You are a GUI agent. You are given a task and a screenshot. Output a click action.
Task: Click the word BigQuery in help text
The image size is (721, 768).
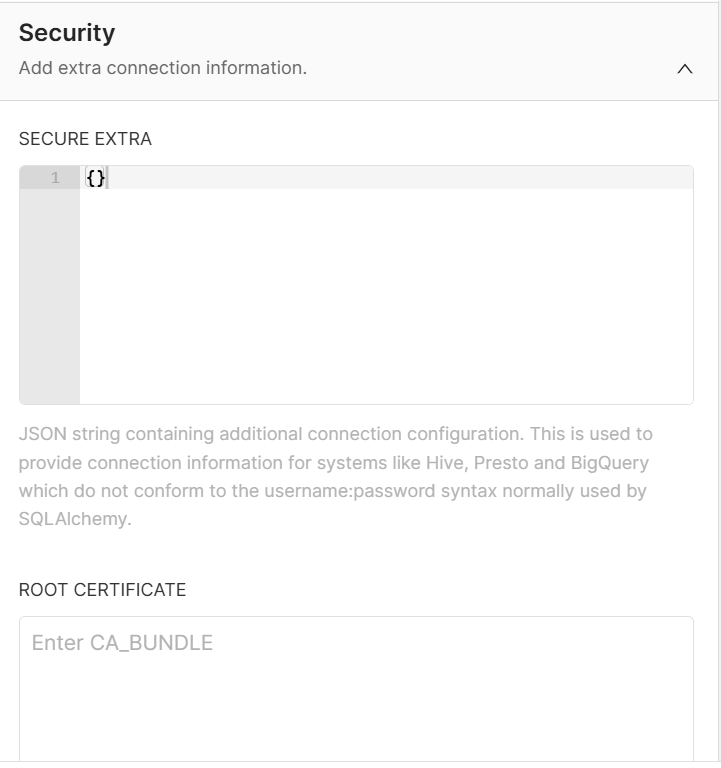(609, 463)
